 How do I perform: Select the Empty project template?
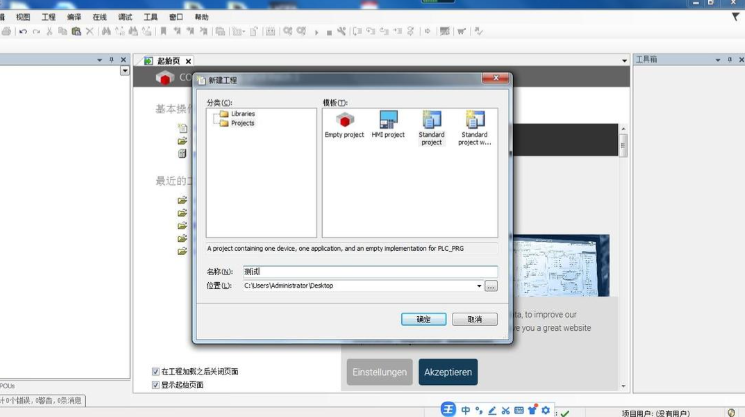point(344,124)
